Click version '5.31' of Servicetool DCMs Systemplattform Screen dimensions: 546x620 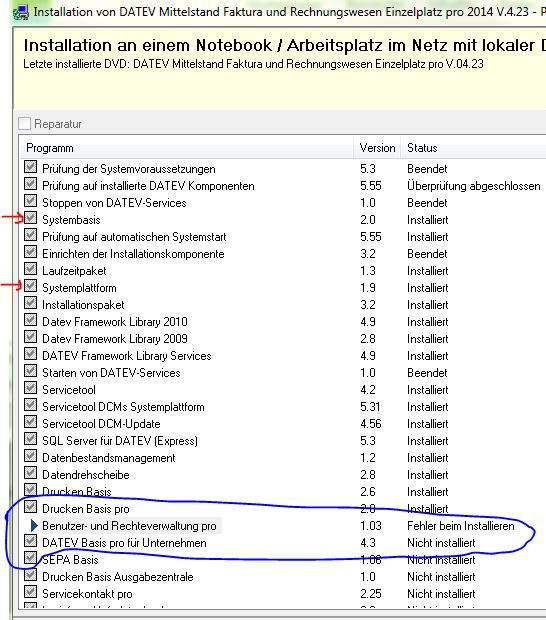370,407
